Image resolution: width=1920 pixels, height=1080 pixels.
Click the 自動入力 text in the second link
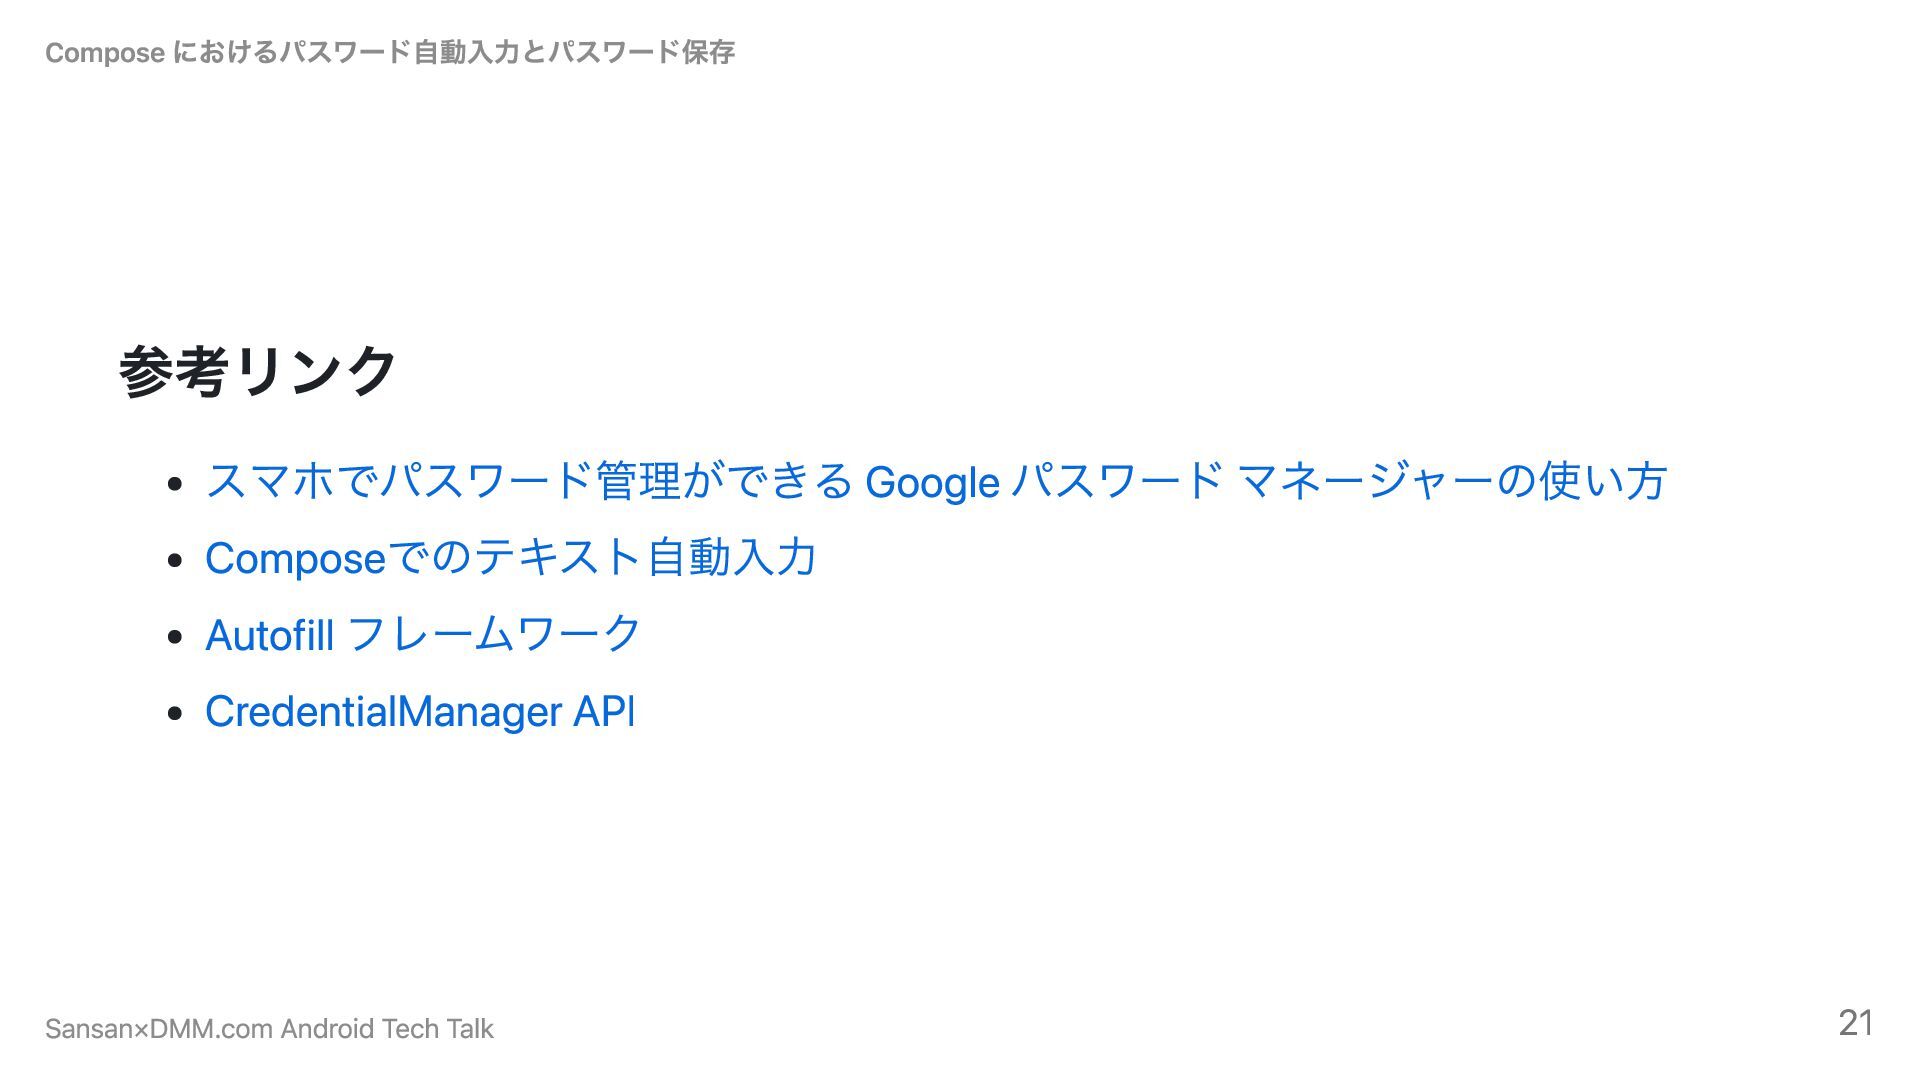732,558
